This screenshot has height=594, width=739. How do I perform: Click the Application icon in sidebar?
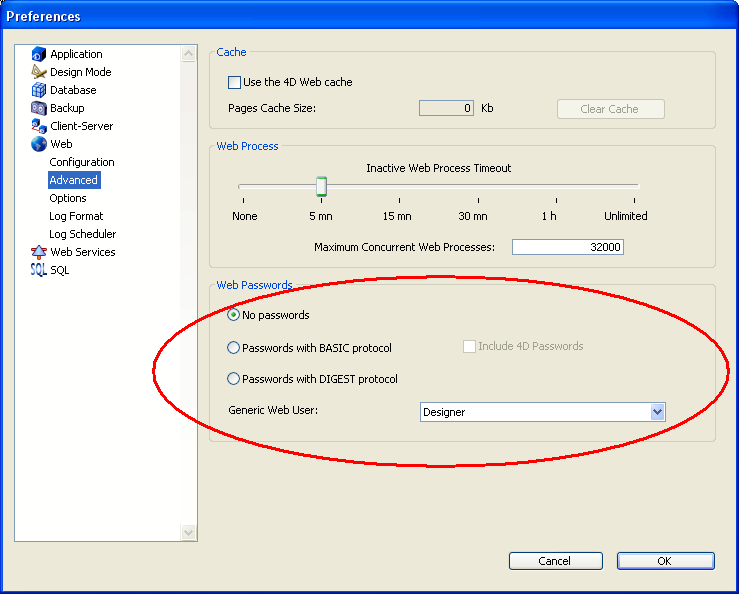point(39,54)
